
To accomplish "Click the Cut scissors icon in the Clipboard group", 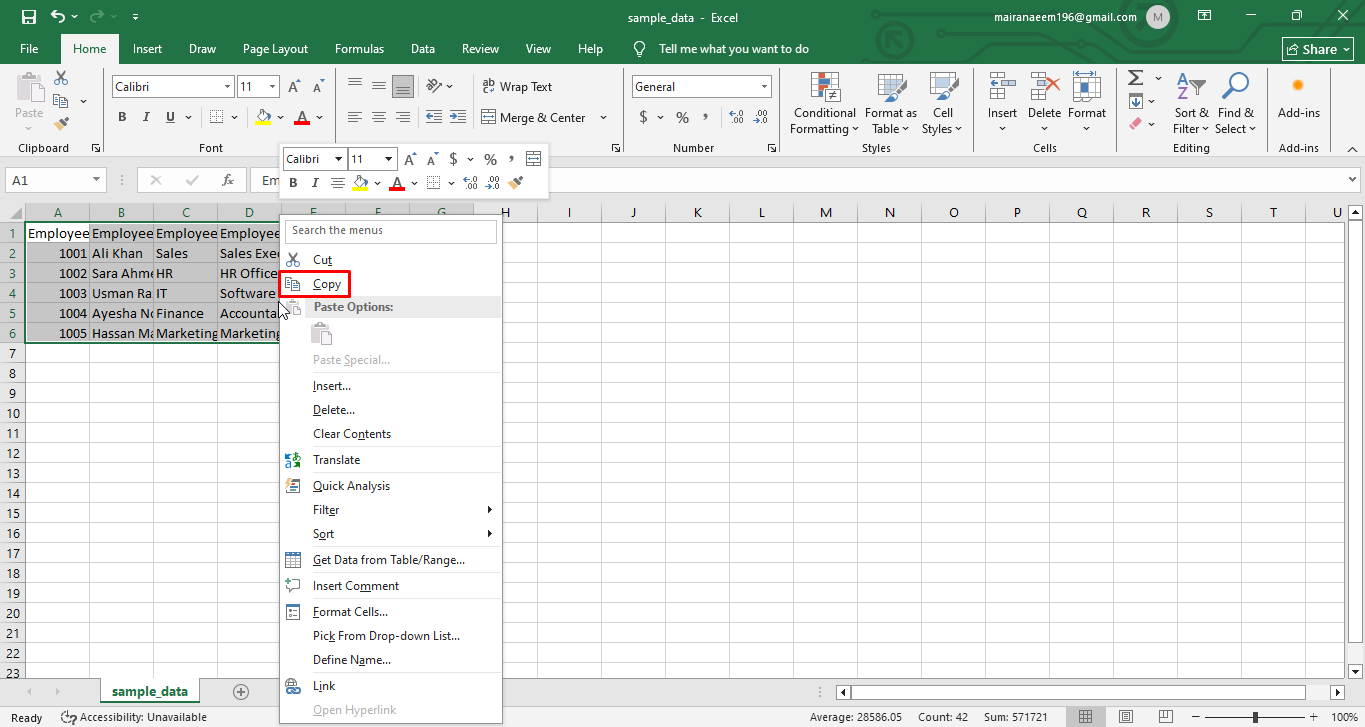I will pos(61,78).
